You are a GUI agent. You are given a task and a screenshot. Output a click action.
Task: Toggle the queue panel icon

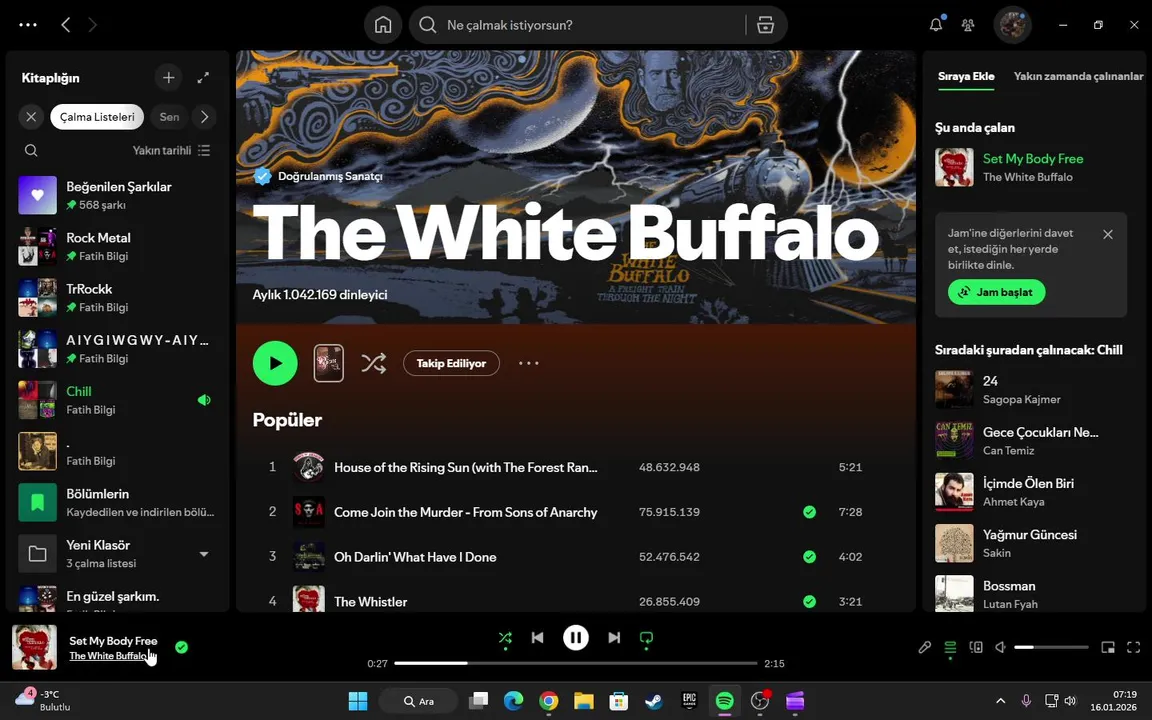click(x=950, y=647)
